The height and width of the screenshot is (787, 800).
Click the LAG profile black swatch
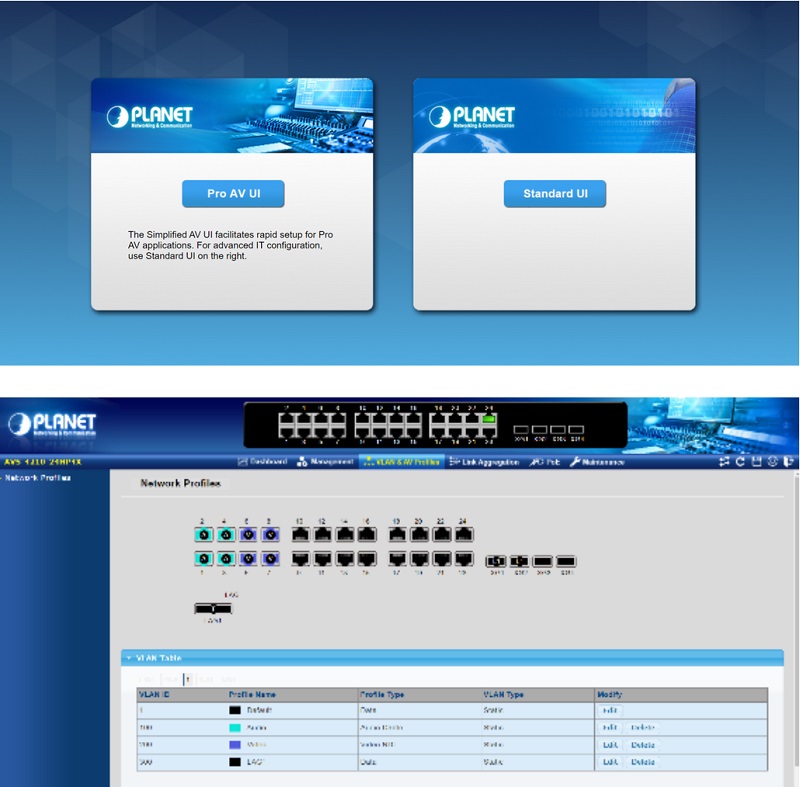pos(235,761)
